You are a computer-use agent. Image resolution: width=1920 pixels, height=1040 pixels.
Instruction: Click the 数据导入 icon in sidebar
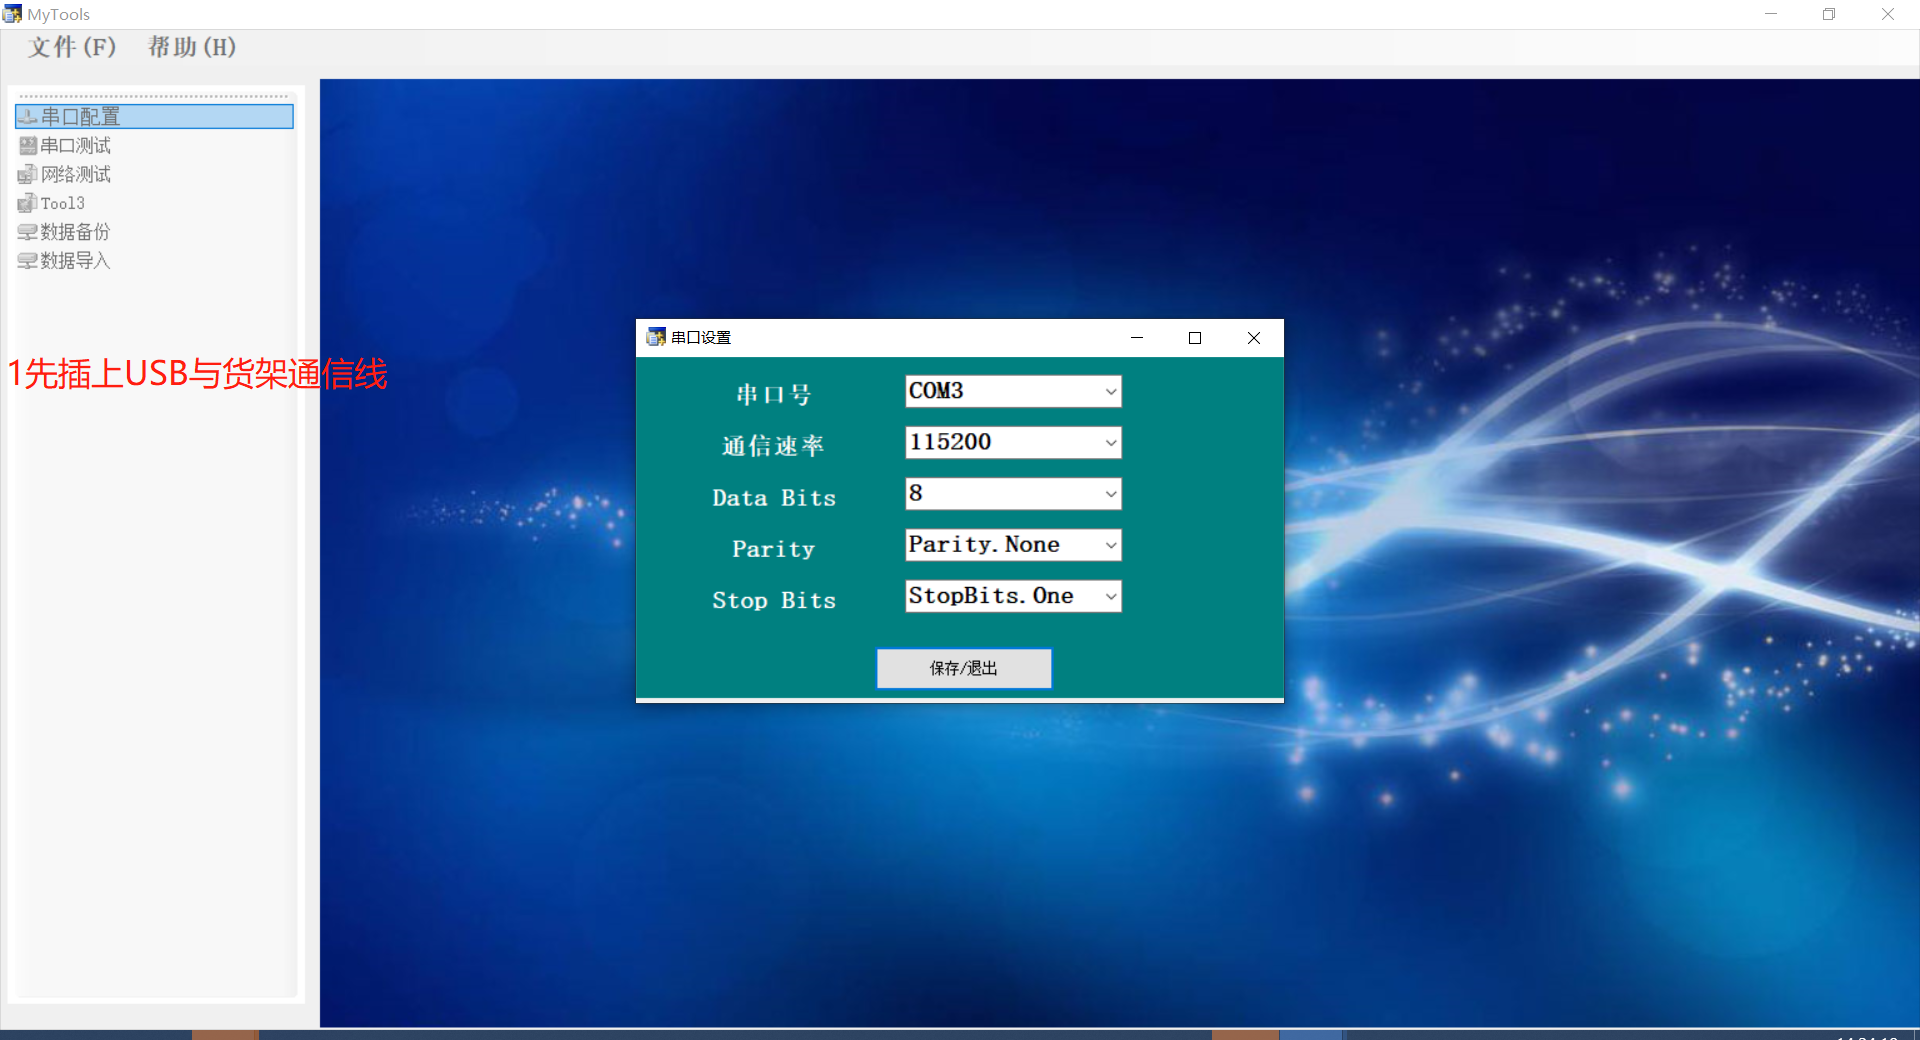coord(27,262)
